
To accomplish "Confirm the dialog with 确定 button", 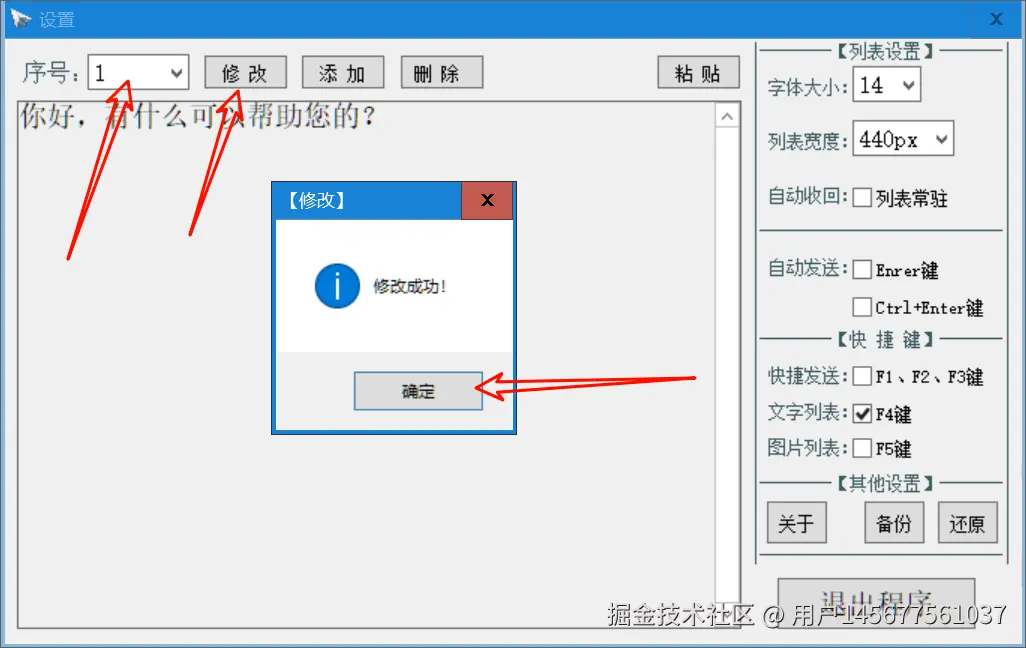I will [418, 391].
